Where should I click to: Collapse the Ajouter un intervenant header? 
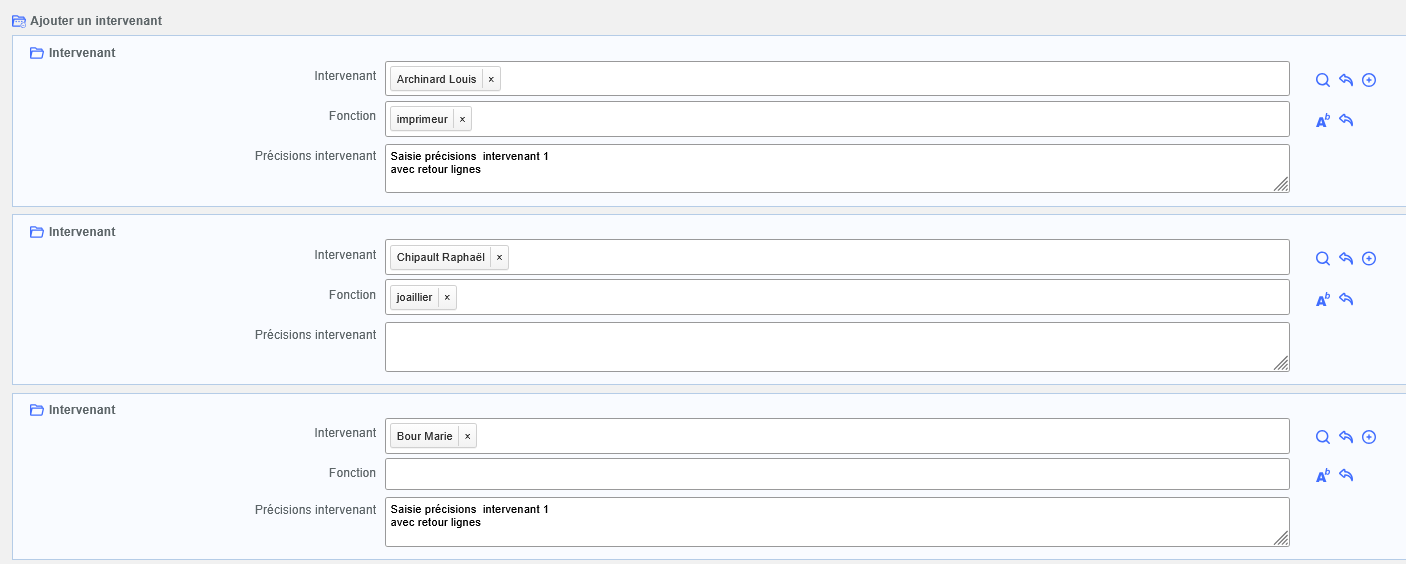[x=18, y=21]
